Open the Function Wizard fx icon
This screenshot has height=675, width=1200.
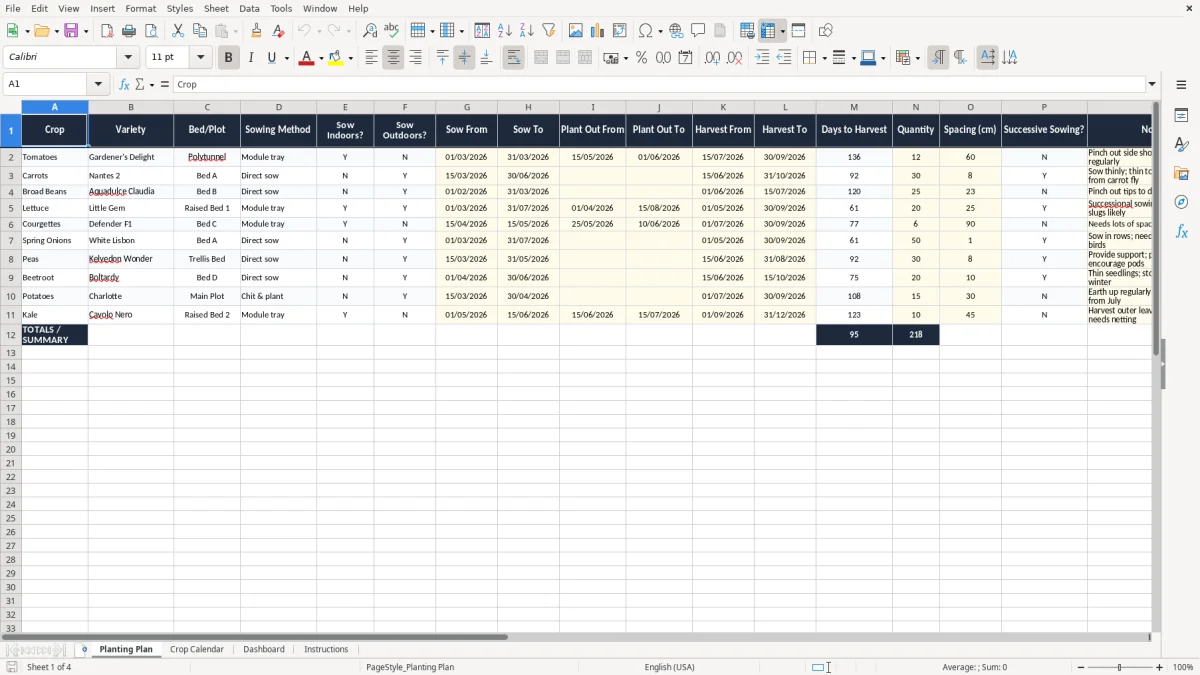coord(124,85)
